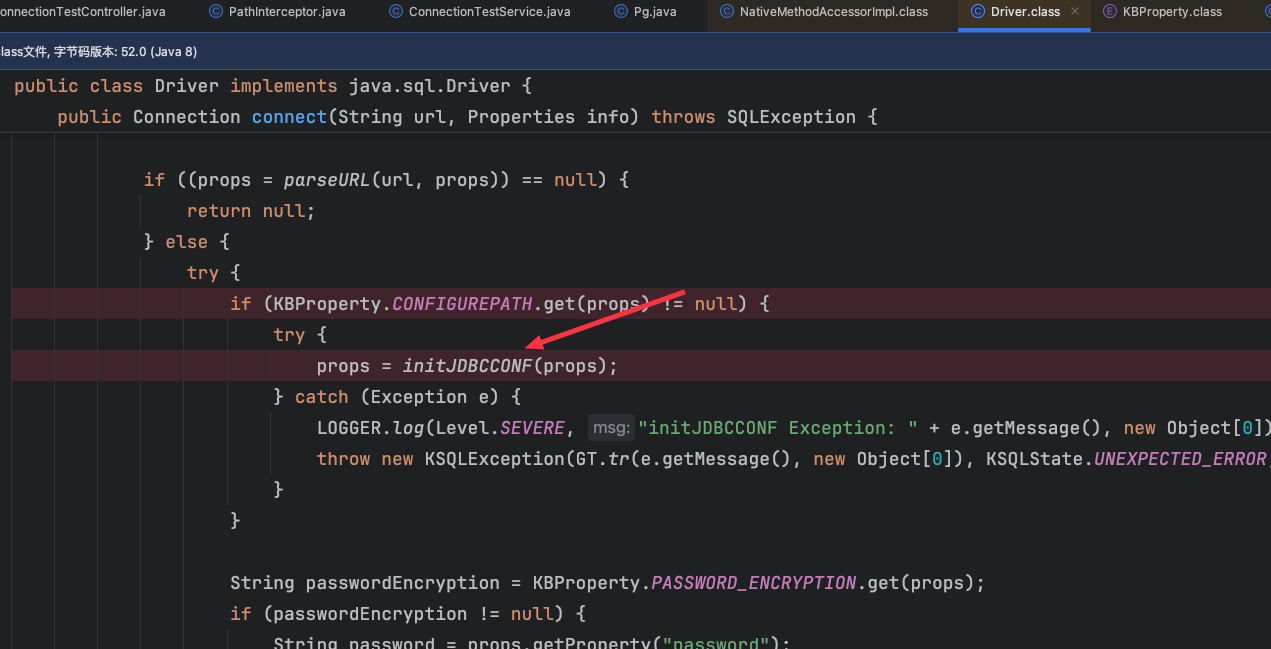Click the throws keyword

[x=684, y=117]
